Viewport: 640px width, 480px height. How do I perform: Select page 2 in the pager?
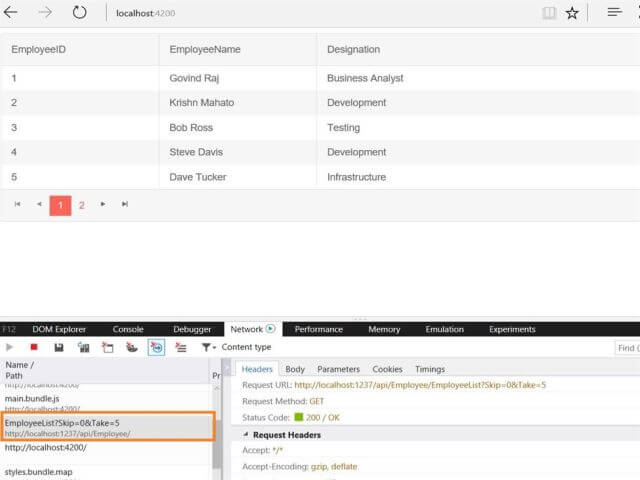(x=82, y=205)
